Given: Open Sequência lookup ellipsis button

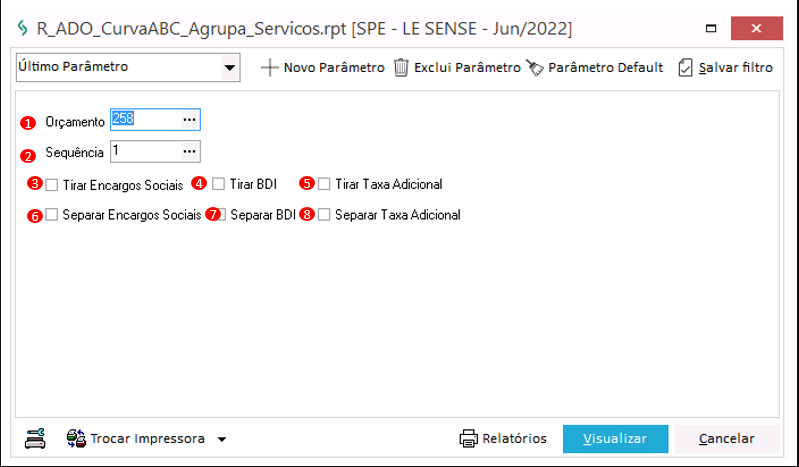Looking at the screenshot, I should (x=190, y=151).
